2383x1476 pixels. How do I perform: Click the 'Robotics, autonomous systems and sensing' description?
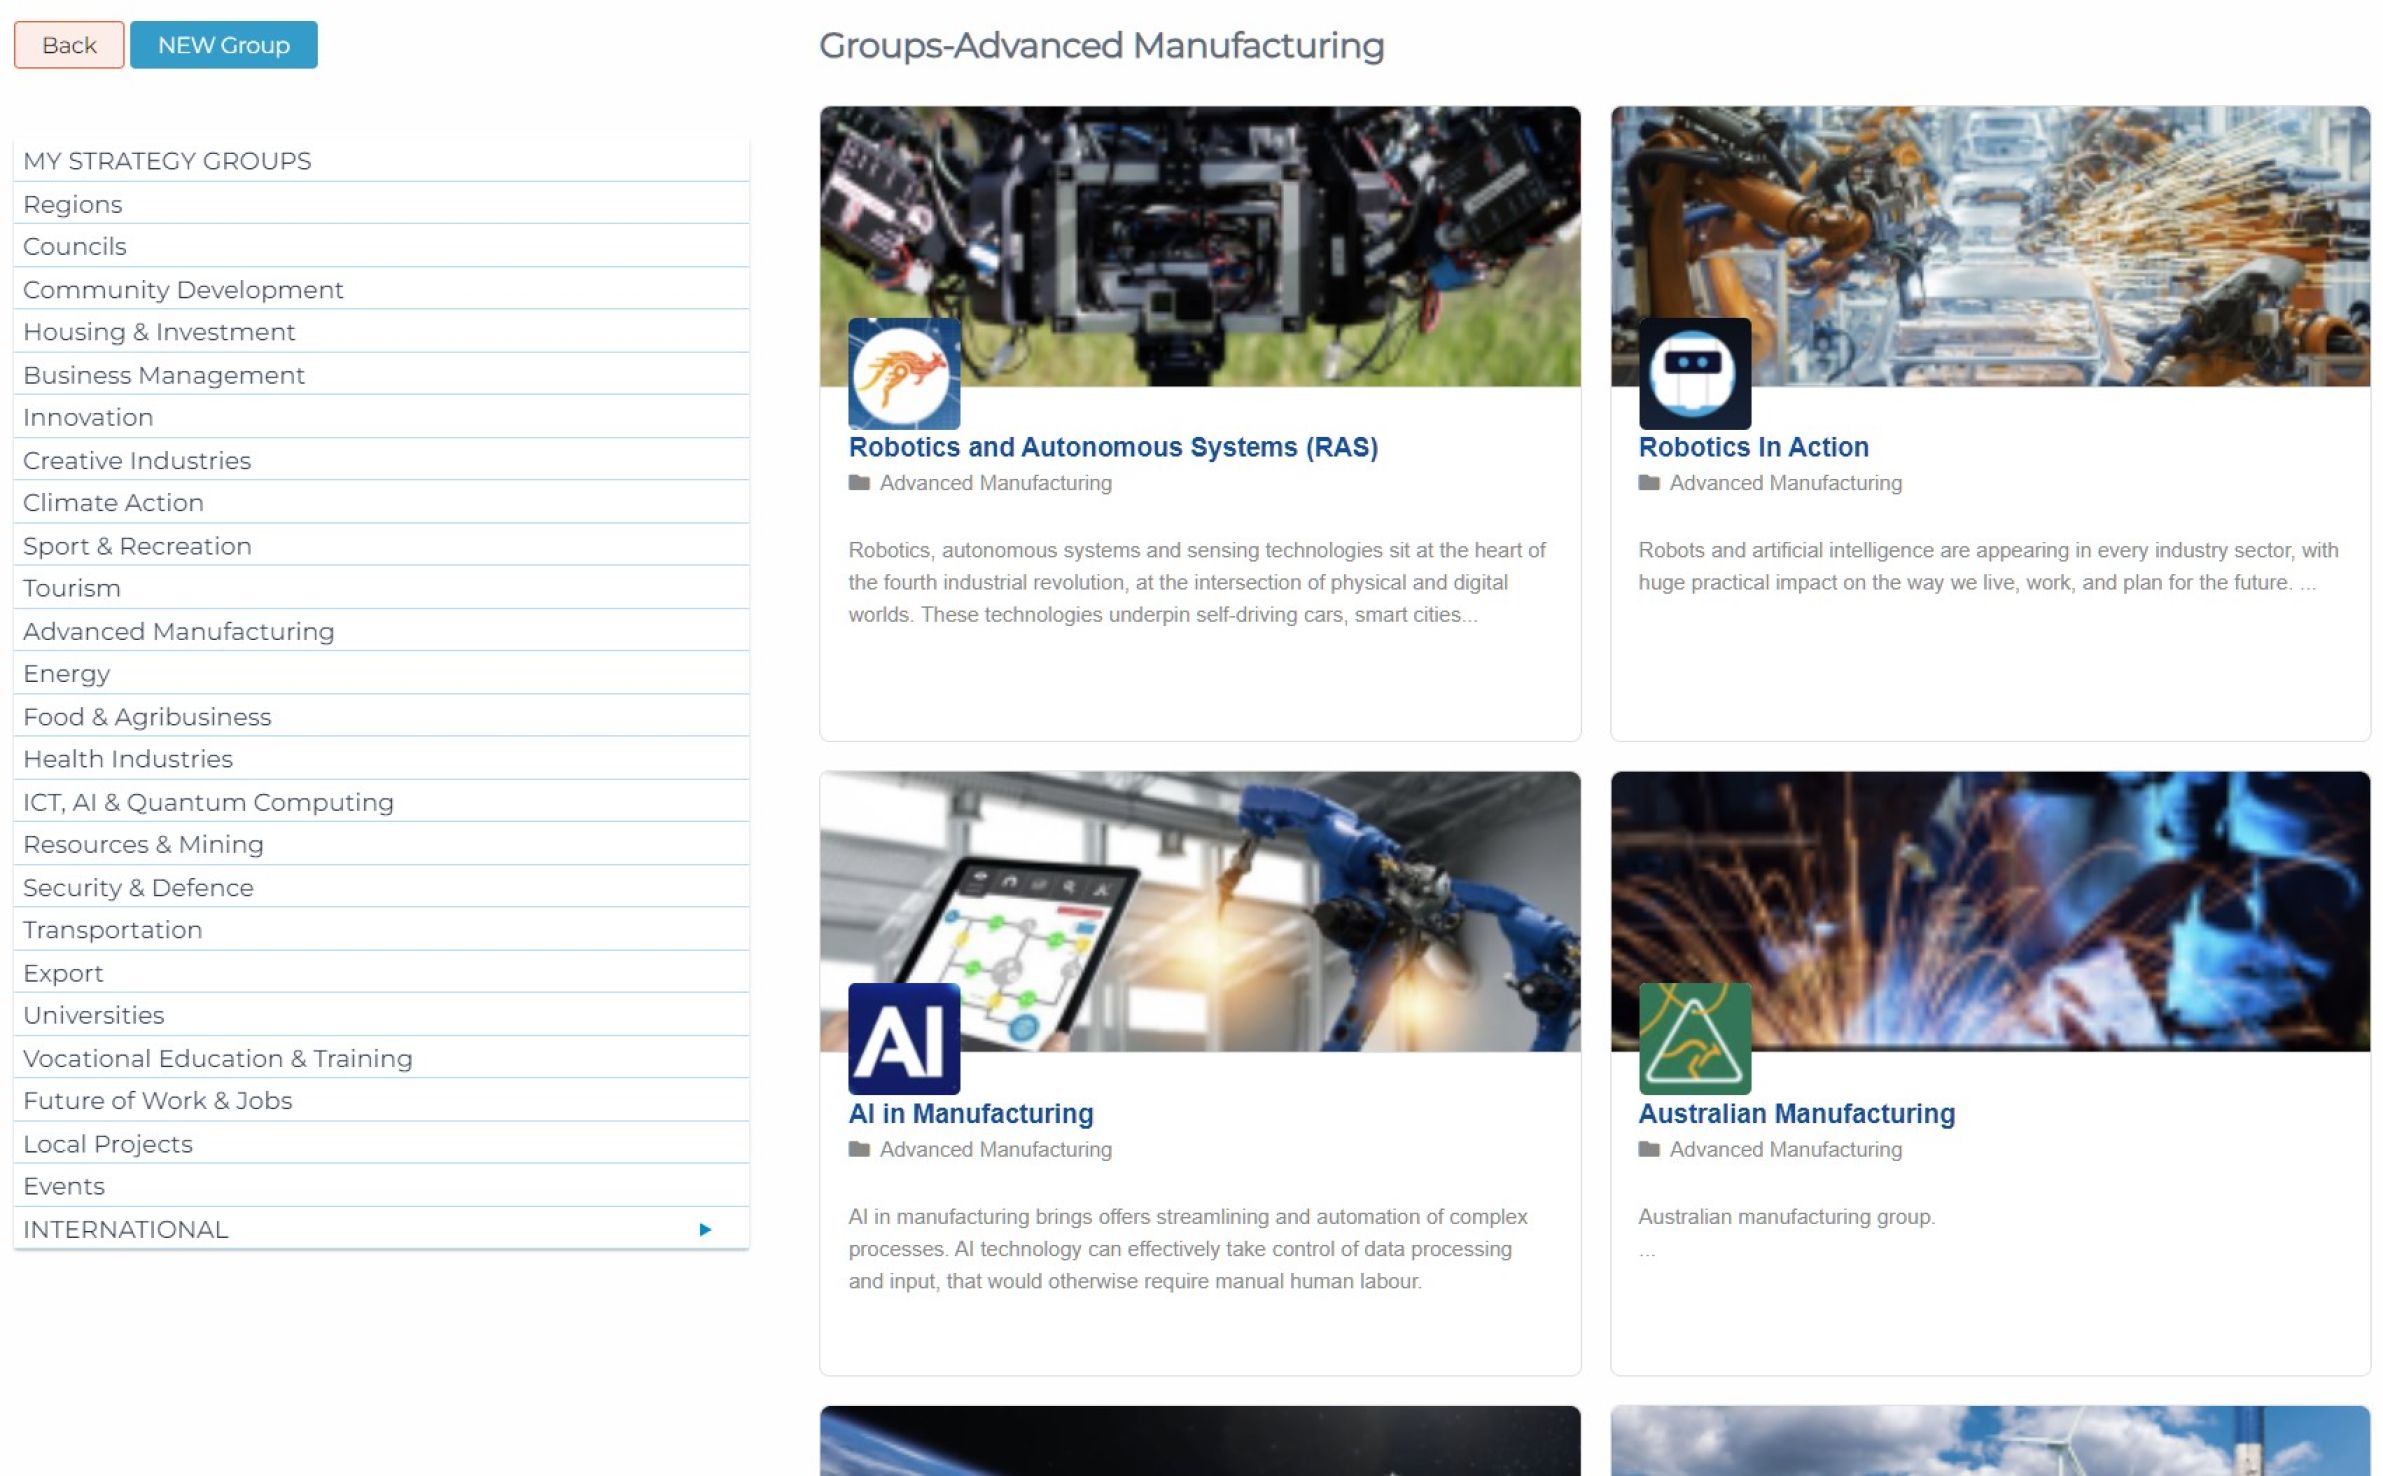tap(1197, 582)
